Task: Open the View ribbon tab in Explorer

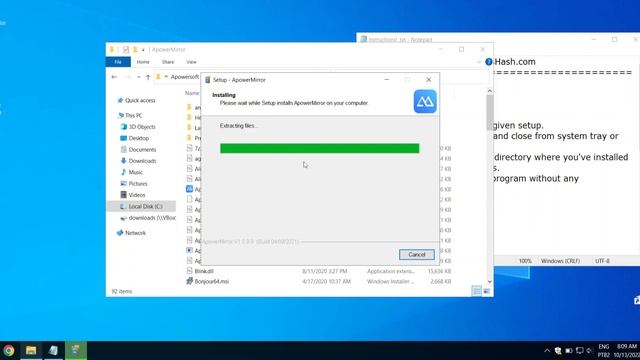Action: click(191, 62)
